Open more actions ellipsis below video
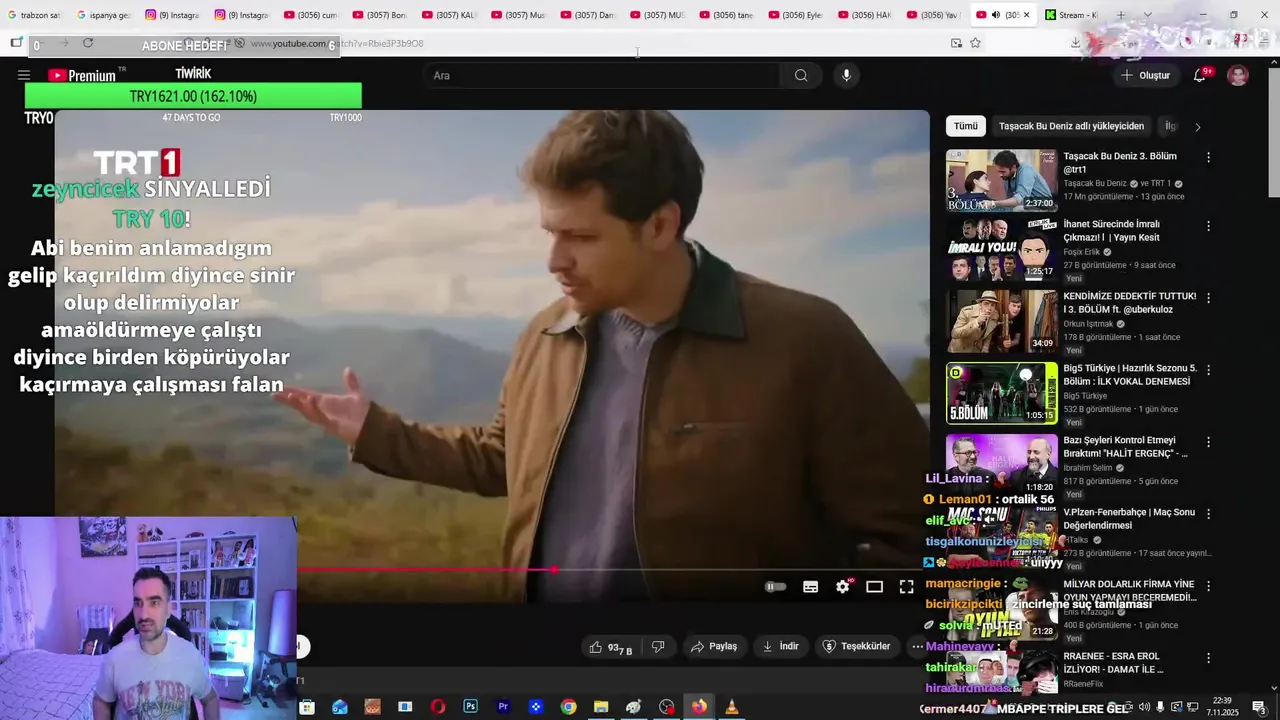 917,647
